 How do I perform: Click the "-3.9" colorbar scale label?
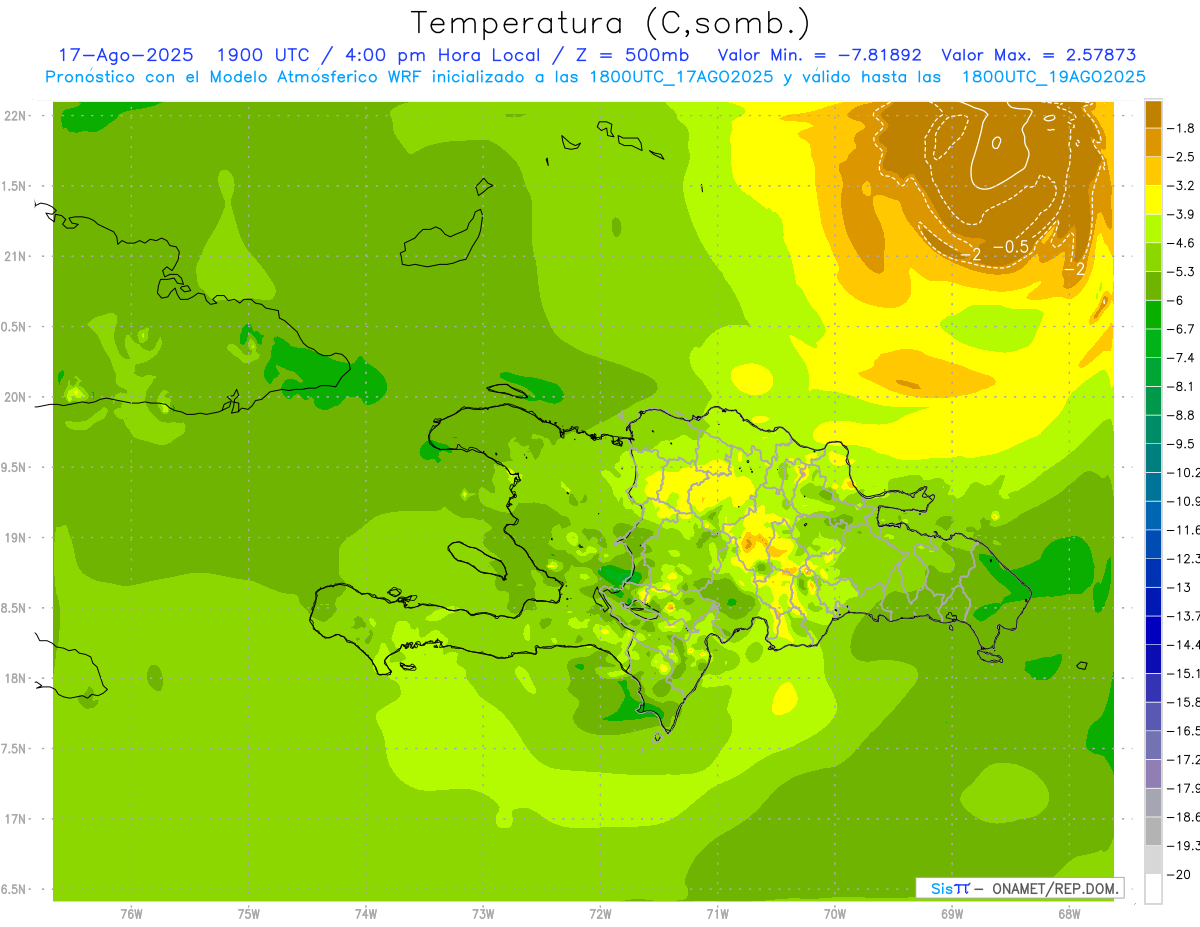1182,214
